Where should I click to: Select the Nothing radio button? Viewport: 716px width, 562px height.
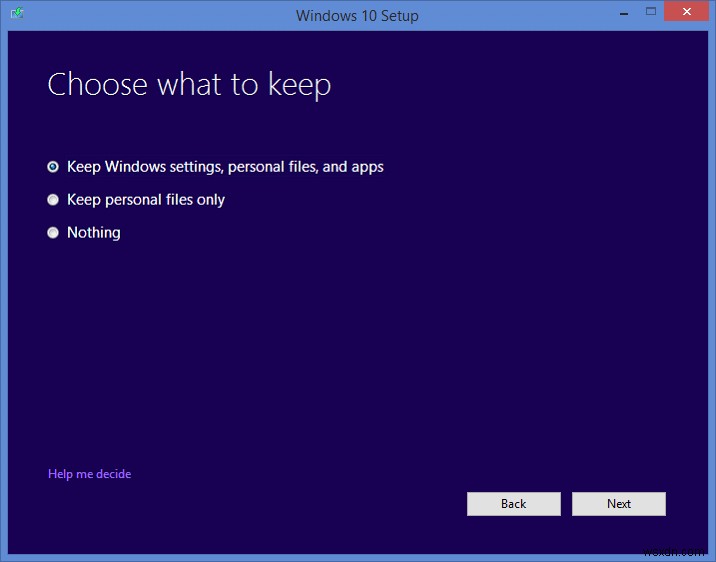53,233
